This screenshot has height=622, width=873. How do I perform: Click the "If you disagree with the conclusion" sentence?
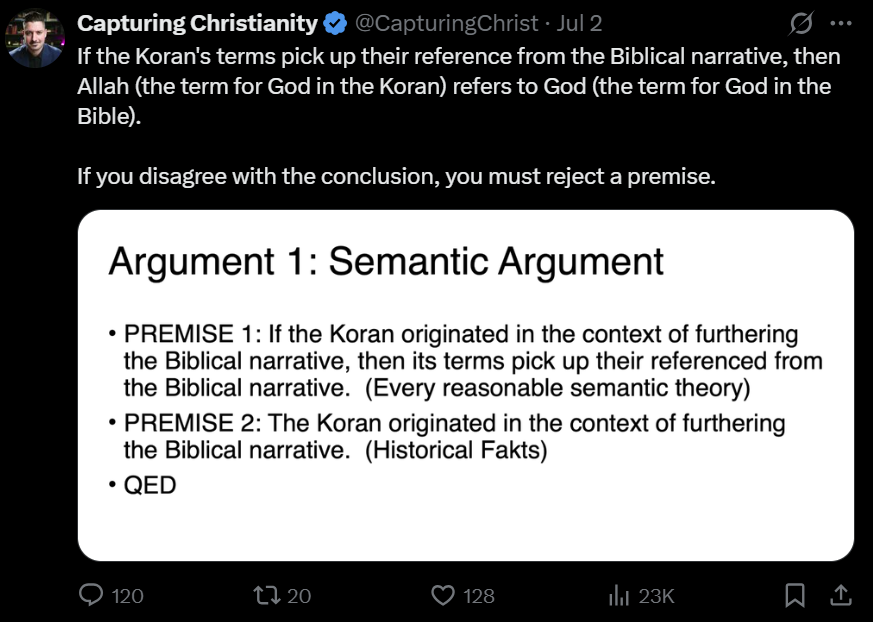(x=396, y=177)
